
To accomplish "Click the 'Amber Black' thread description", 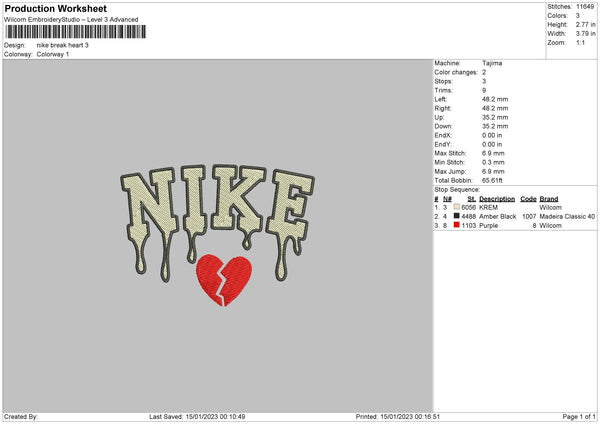I will click(x=497, y=217).
